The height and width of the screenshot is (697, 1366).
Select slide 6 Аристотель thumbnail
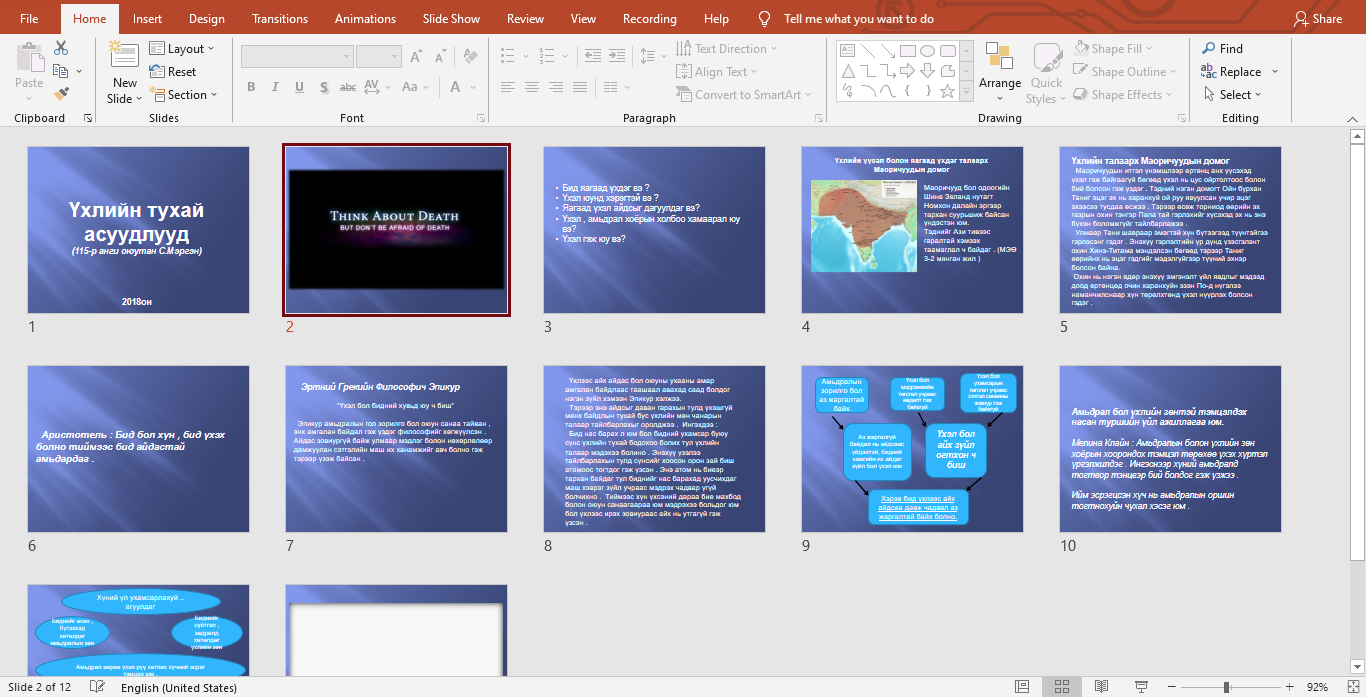pos(138,449)
